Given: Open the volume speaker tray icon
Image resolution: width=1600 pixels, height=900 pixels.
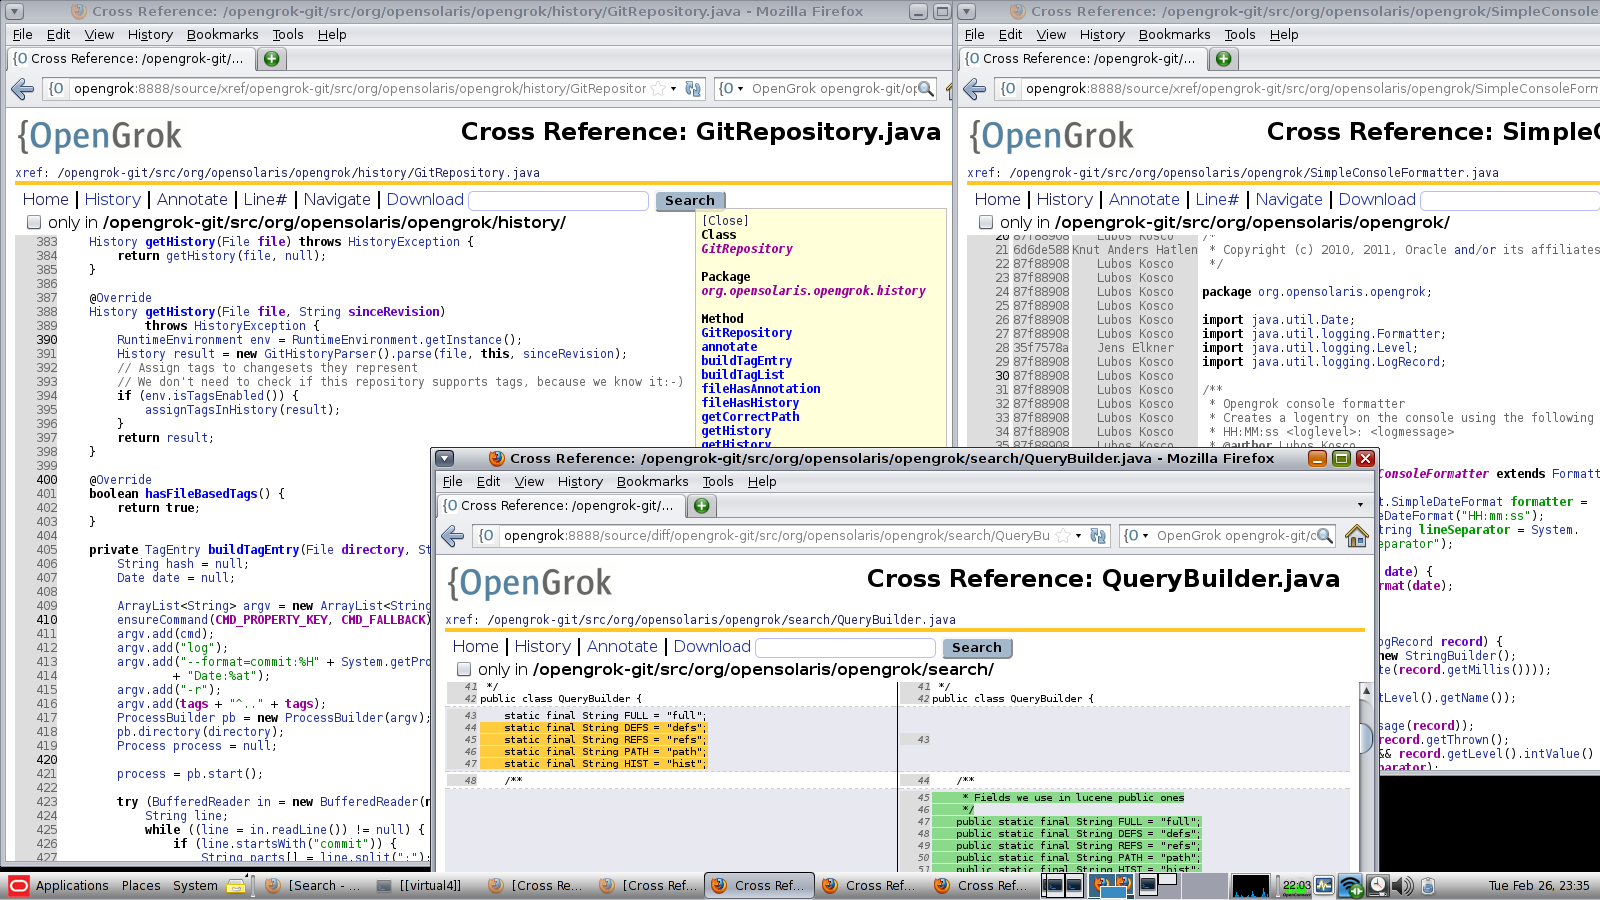Looking at the screenshot, I should click(1402, 885).
